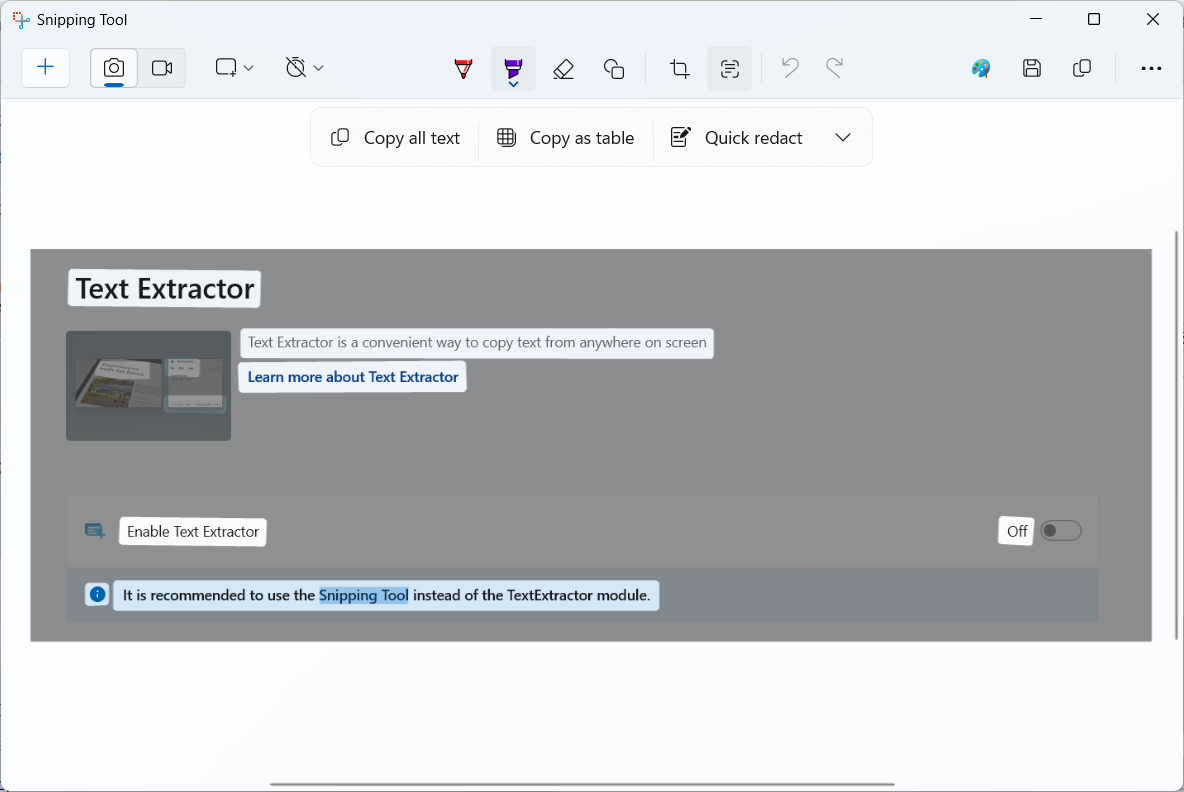Select the 'Text Extractor' heading text
The width and height of the screenshot is (1184, 792).
pyautogui.click(x=165, y=288)
